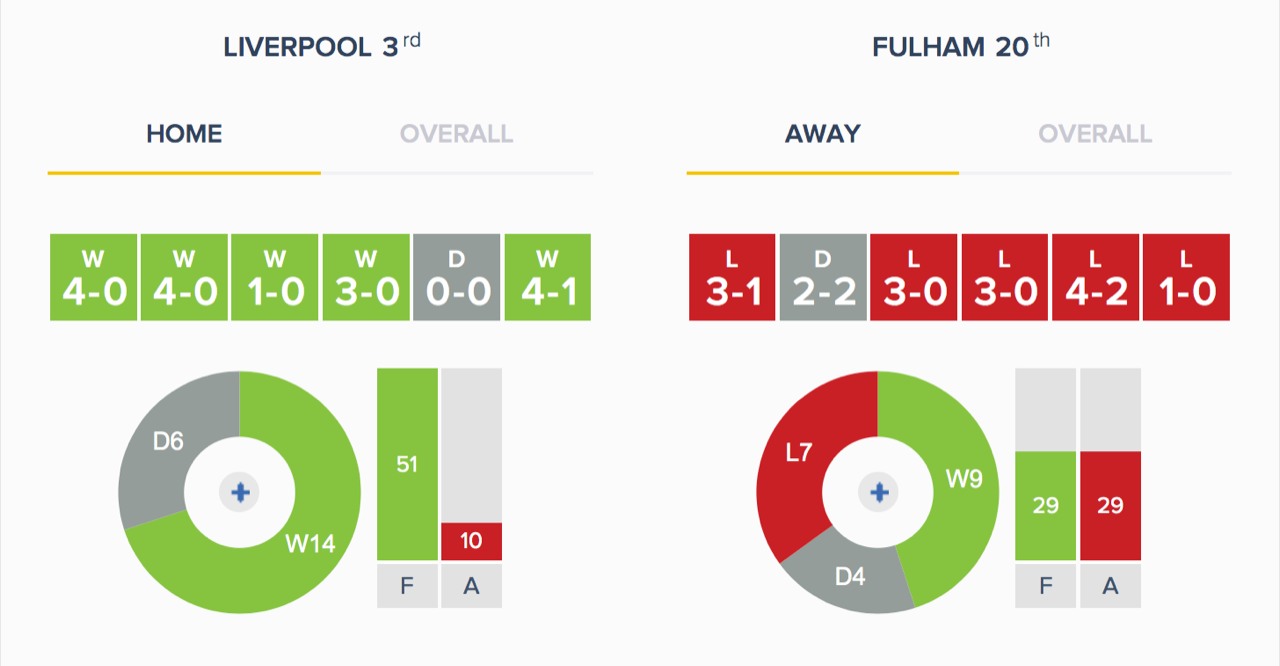
Task: Click Liverpool W14 green donut segment
Action: coord(310,545)
